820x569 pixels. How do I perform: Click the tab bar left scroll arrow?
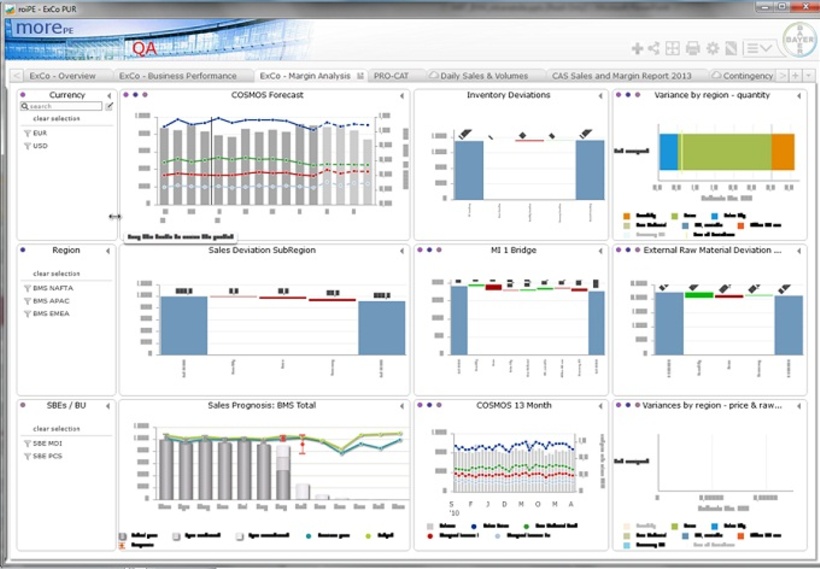[16, 76]
